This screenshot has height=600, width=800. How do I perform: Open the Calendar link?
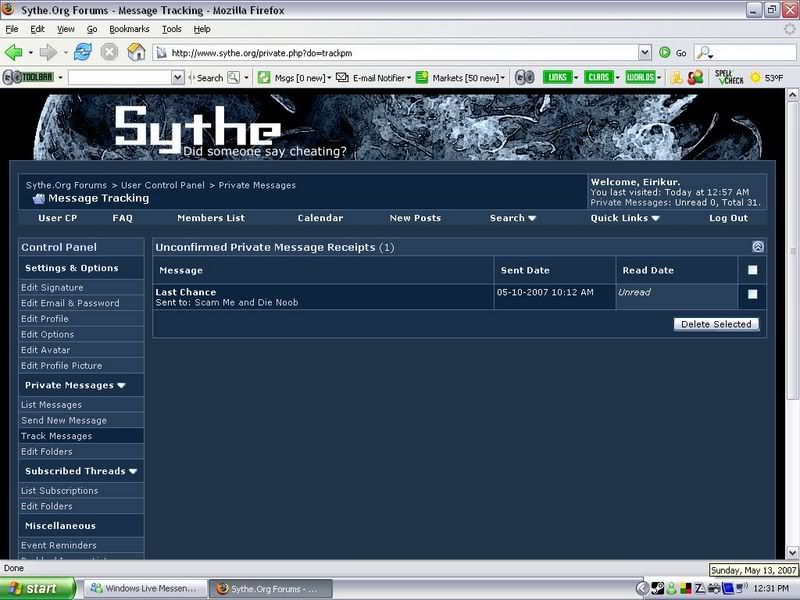(320, 218)
